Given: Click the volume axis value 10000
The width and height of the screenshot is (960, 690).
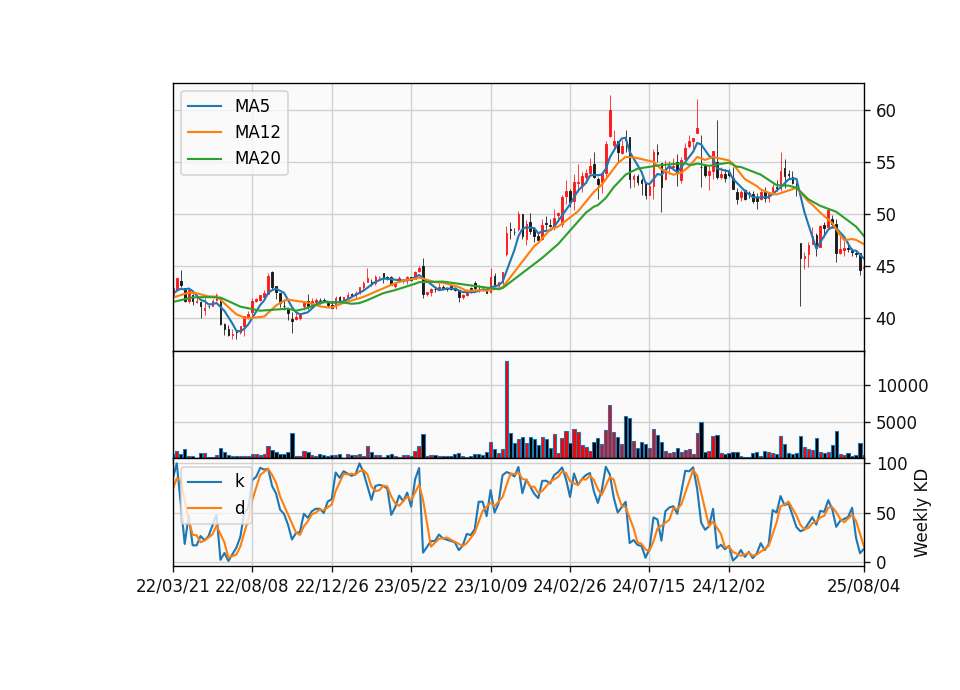Looking at the screenshot, I should (902, 386).
